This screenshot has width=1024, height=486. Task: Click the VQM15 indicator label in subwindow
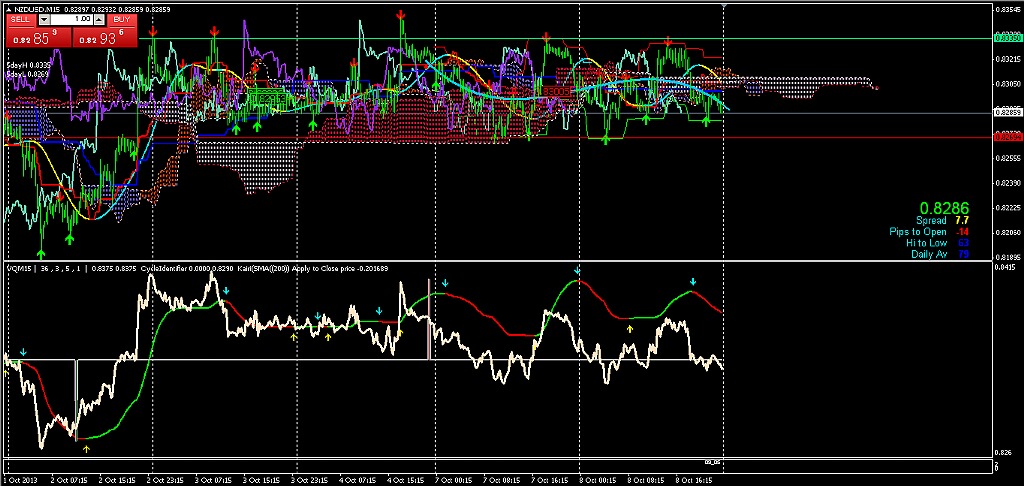[x=20, y=268]
